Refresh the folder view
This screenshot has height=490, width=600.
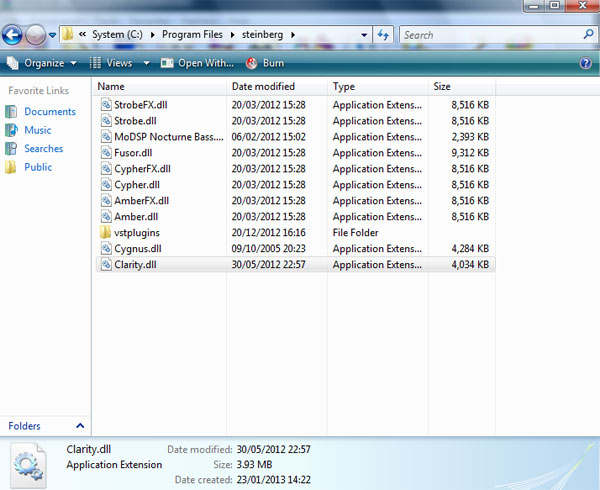(383, 35)
